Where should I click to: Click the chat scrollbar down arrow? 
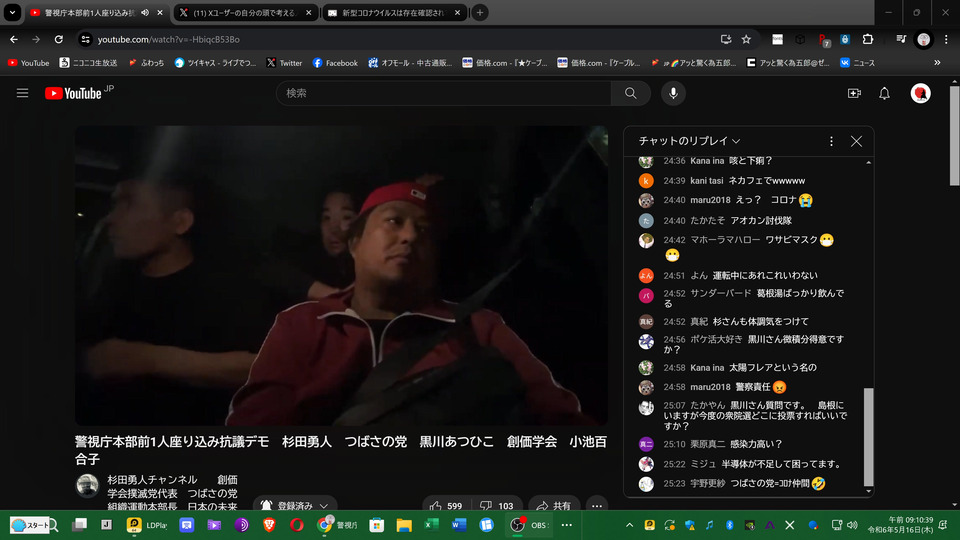click(x=868, y=491)
